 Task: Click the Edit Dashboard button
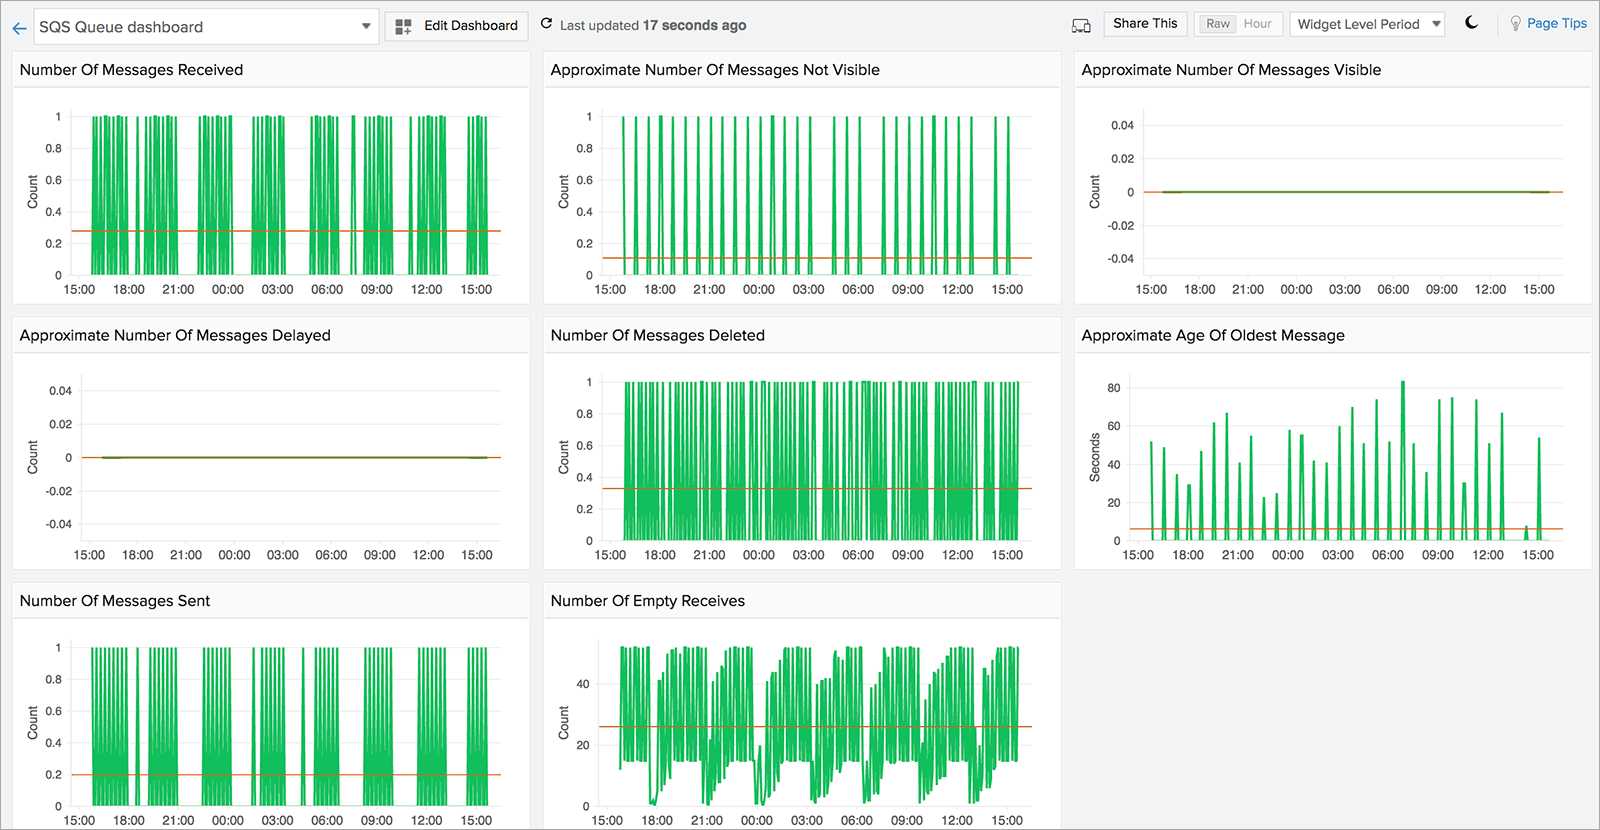pyautogui.click(x=457, y=26)
